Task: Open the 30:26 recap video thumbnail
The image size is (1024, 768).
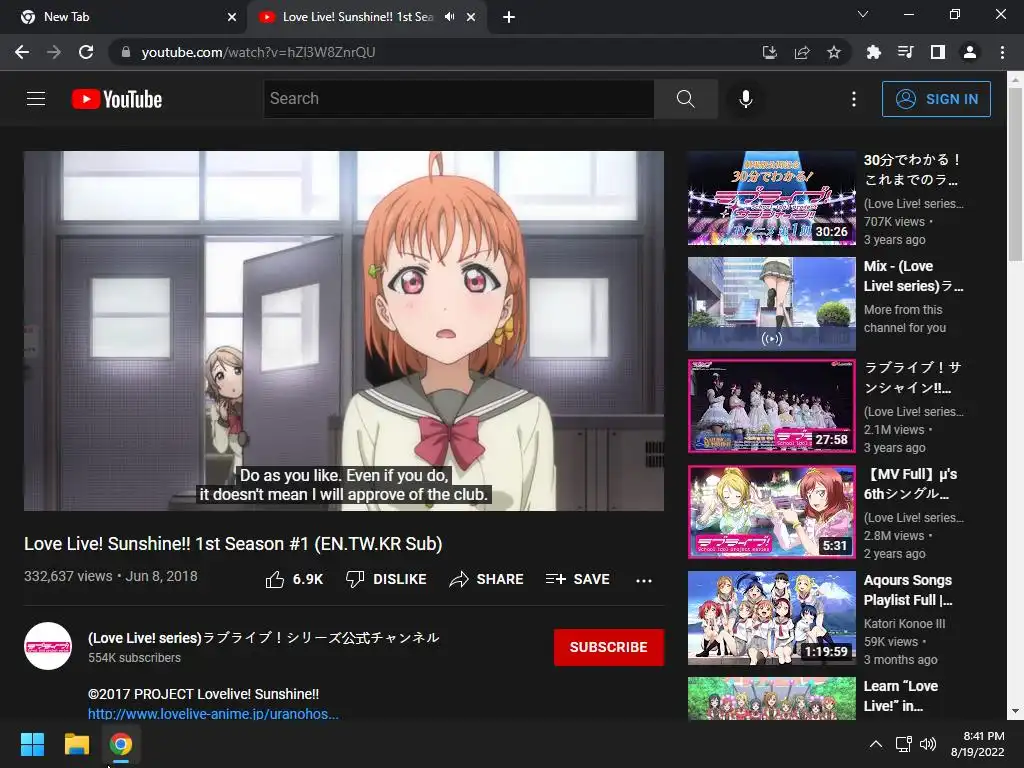Action: coord(772,198)
